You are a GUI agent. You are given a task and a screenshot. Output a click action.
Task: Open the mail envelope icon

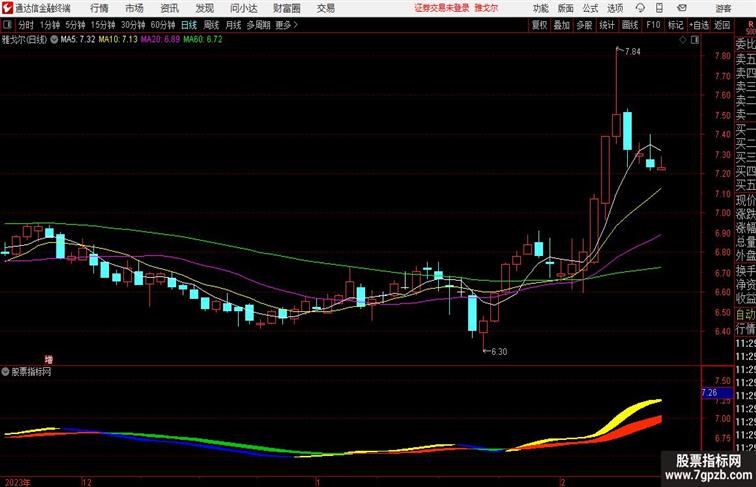(682, 8)
